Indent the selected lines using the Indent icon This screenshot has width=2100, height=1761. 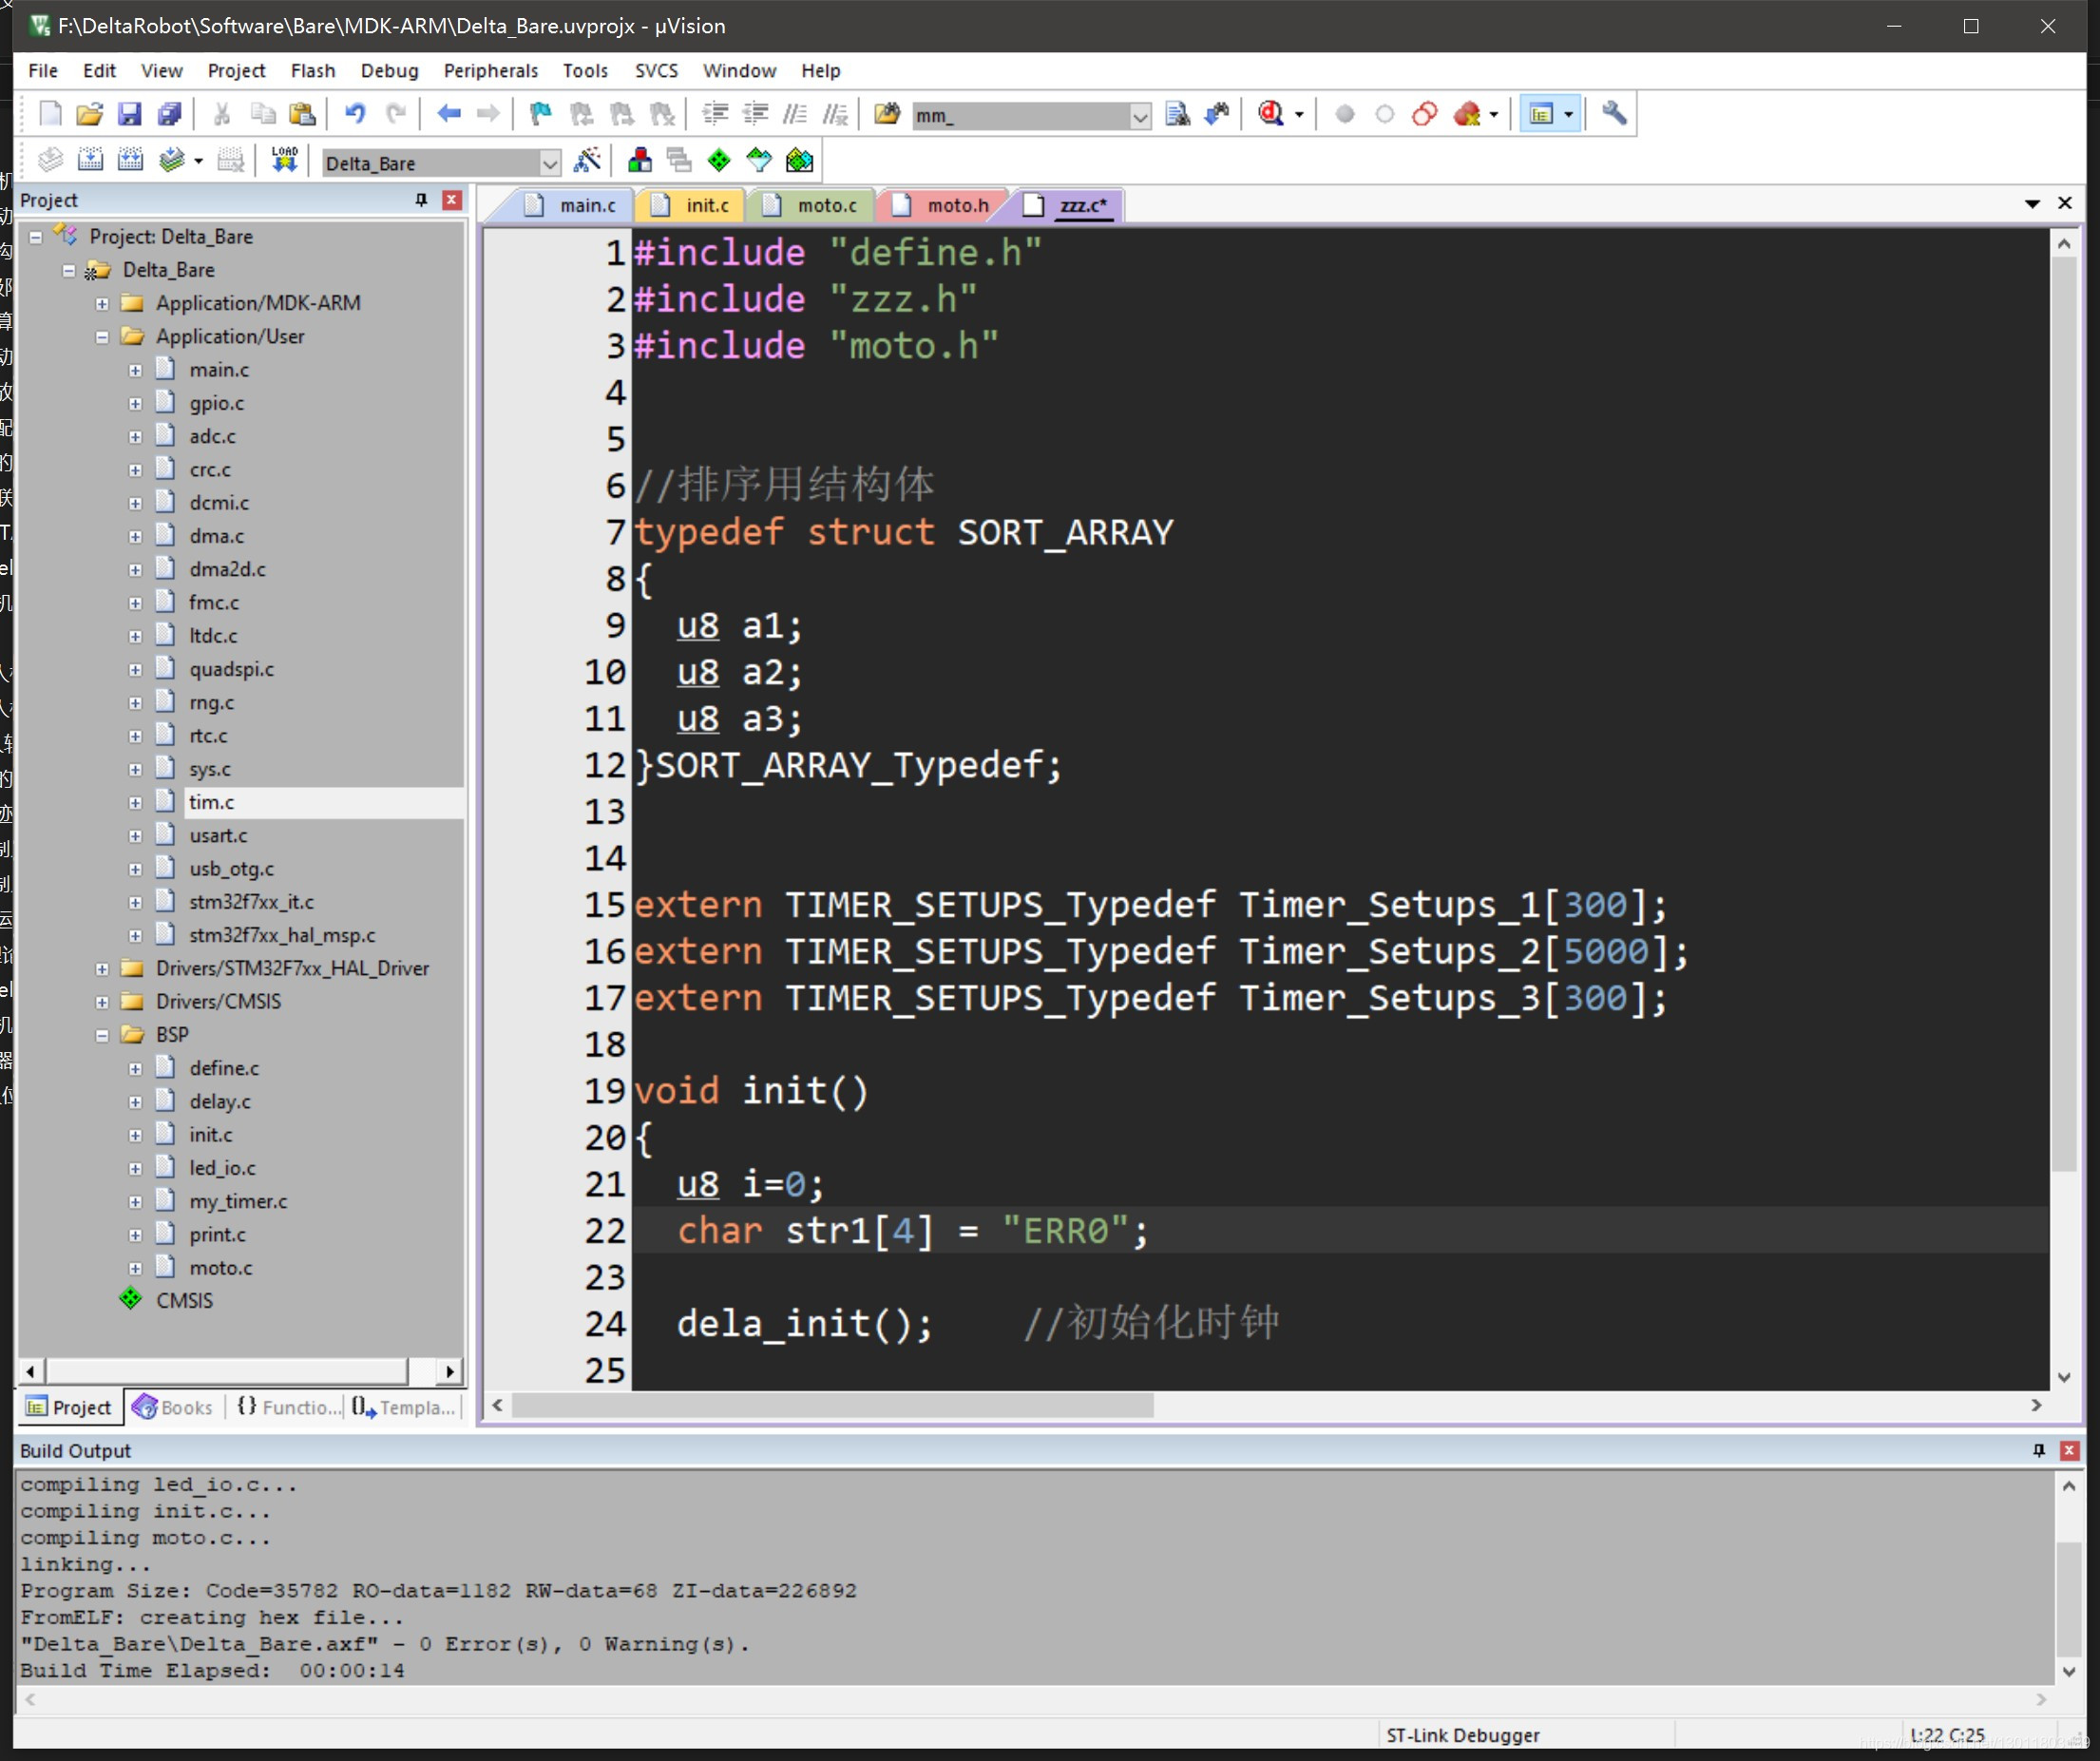coord(715,114)
